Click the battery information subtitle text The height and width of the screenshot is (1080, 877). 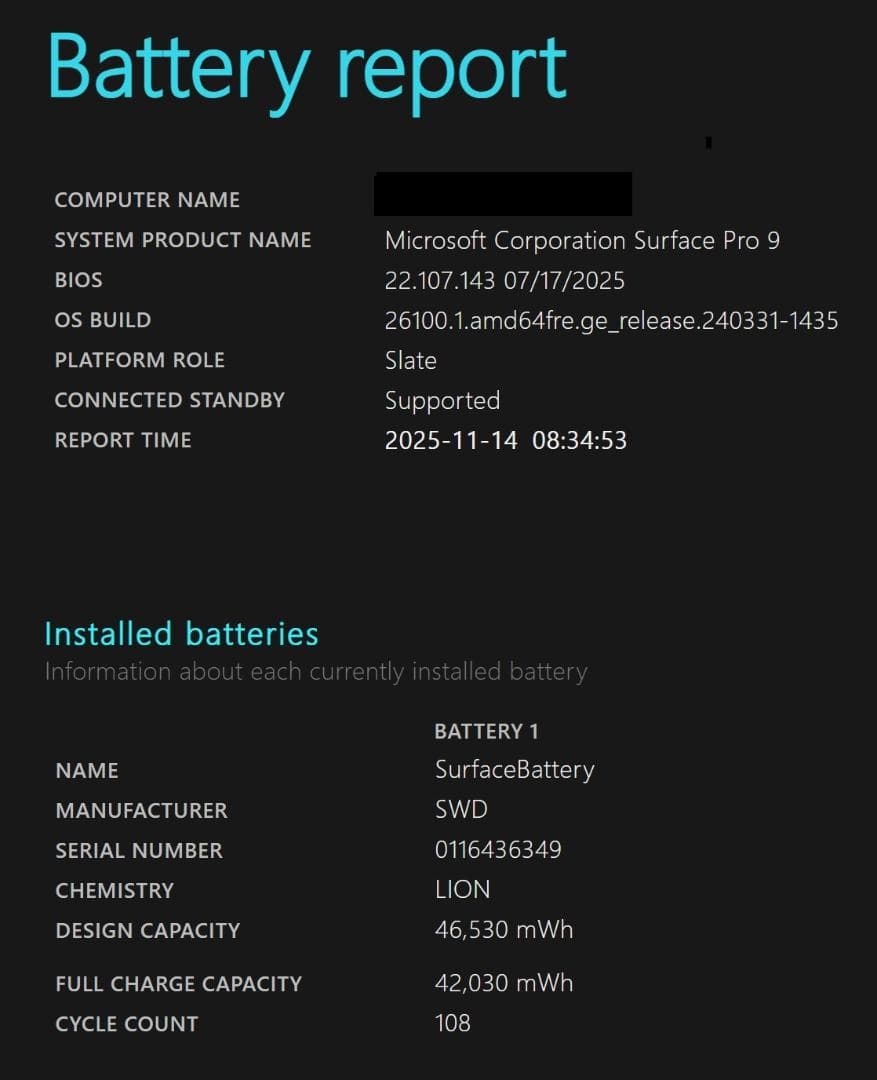tap(315, 671)
